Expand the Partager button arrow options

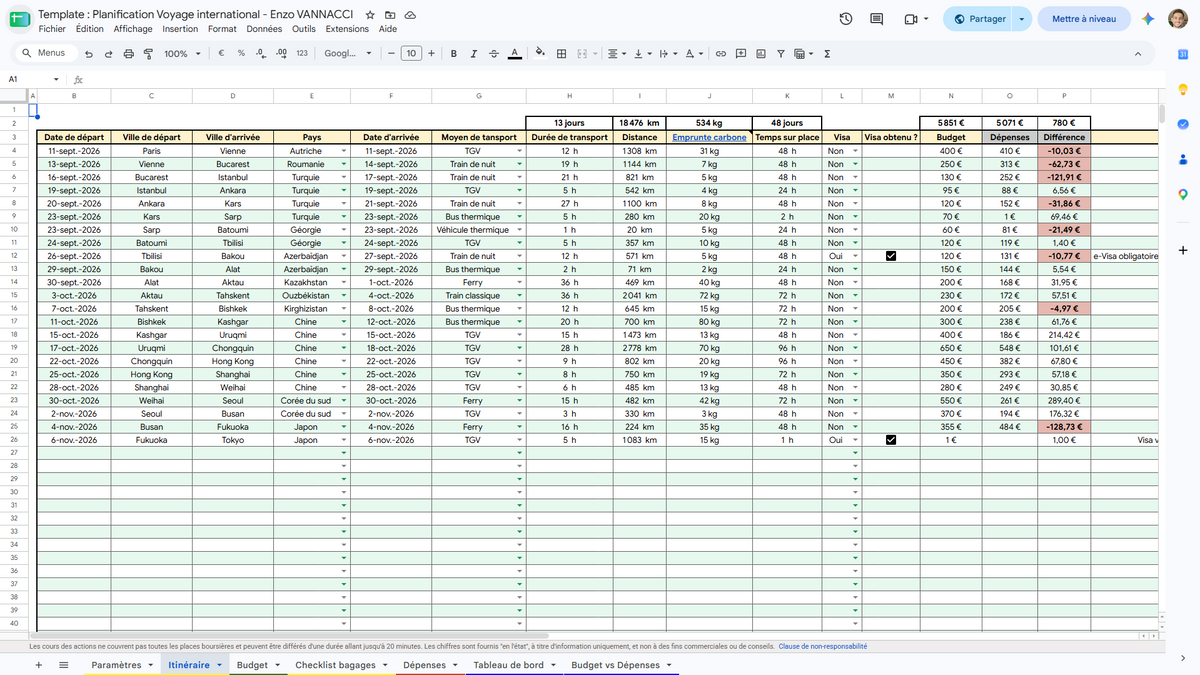point(1021,19)
